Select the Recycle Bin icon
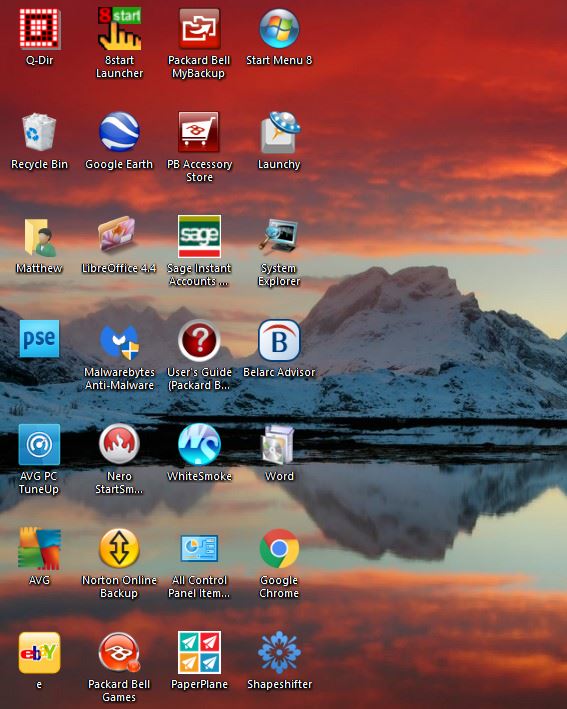 pos(39,132)
